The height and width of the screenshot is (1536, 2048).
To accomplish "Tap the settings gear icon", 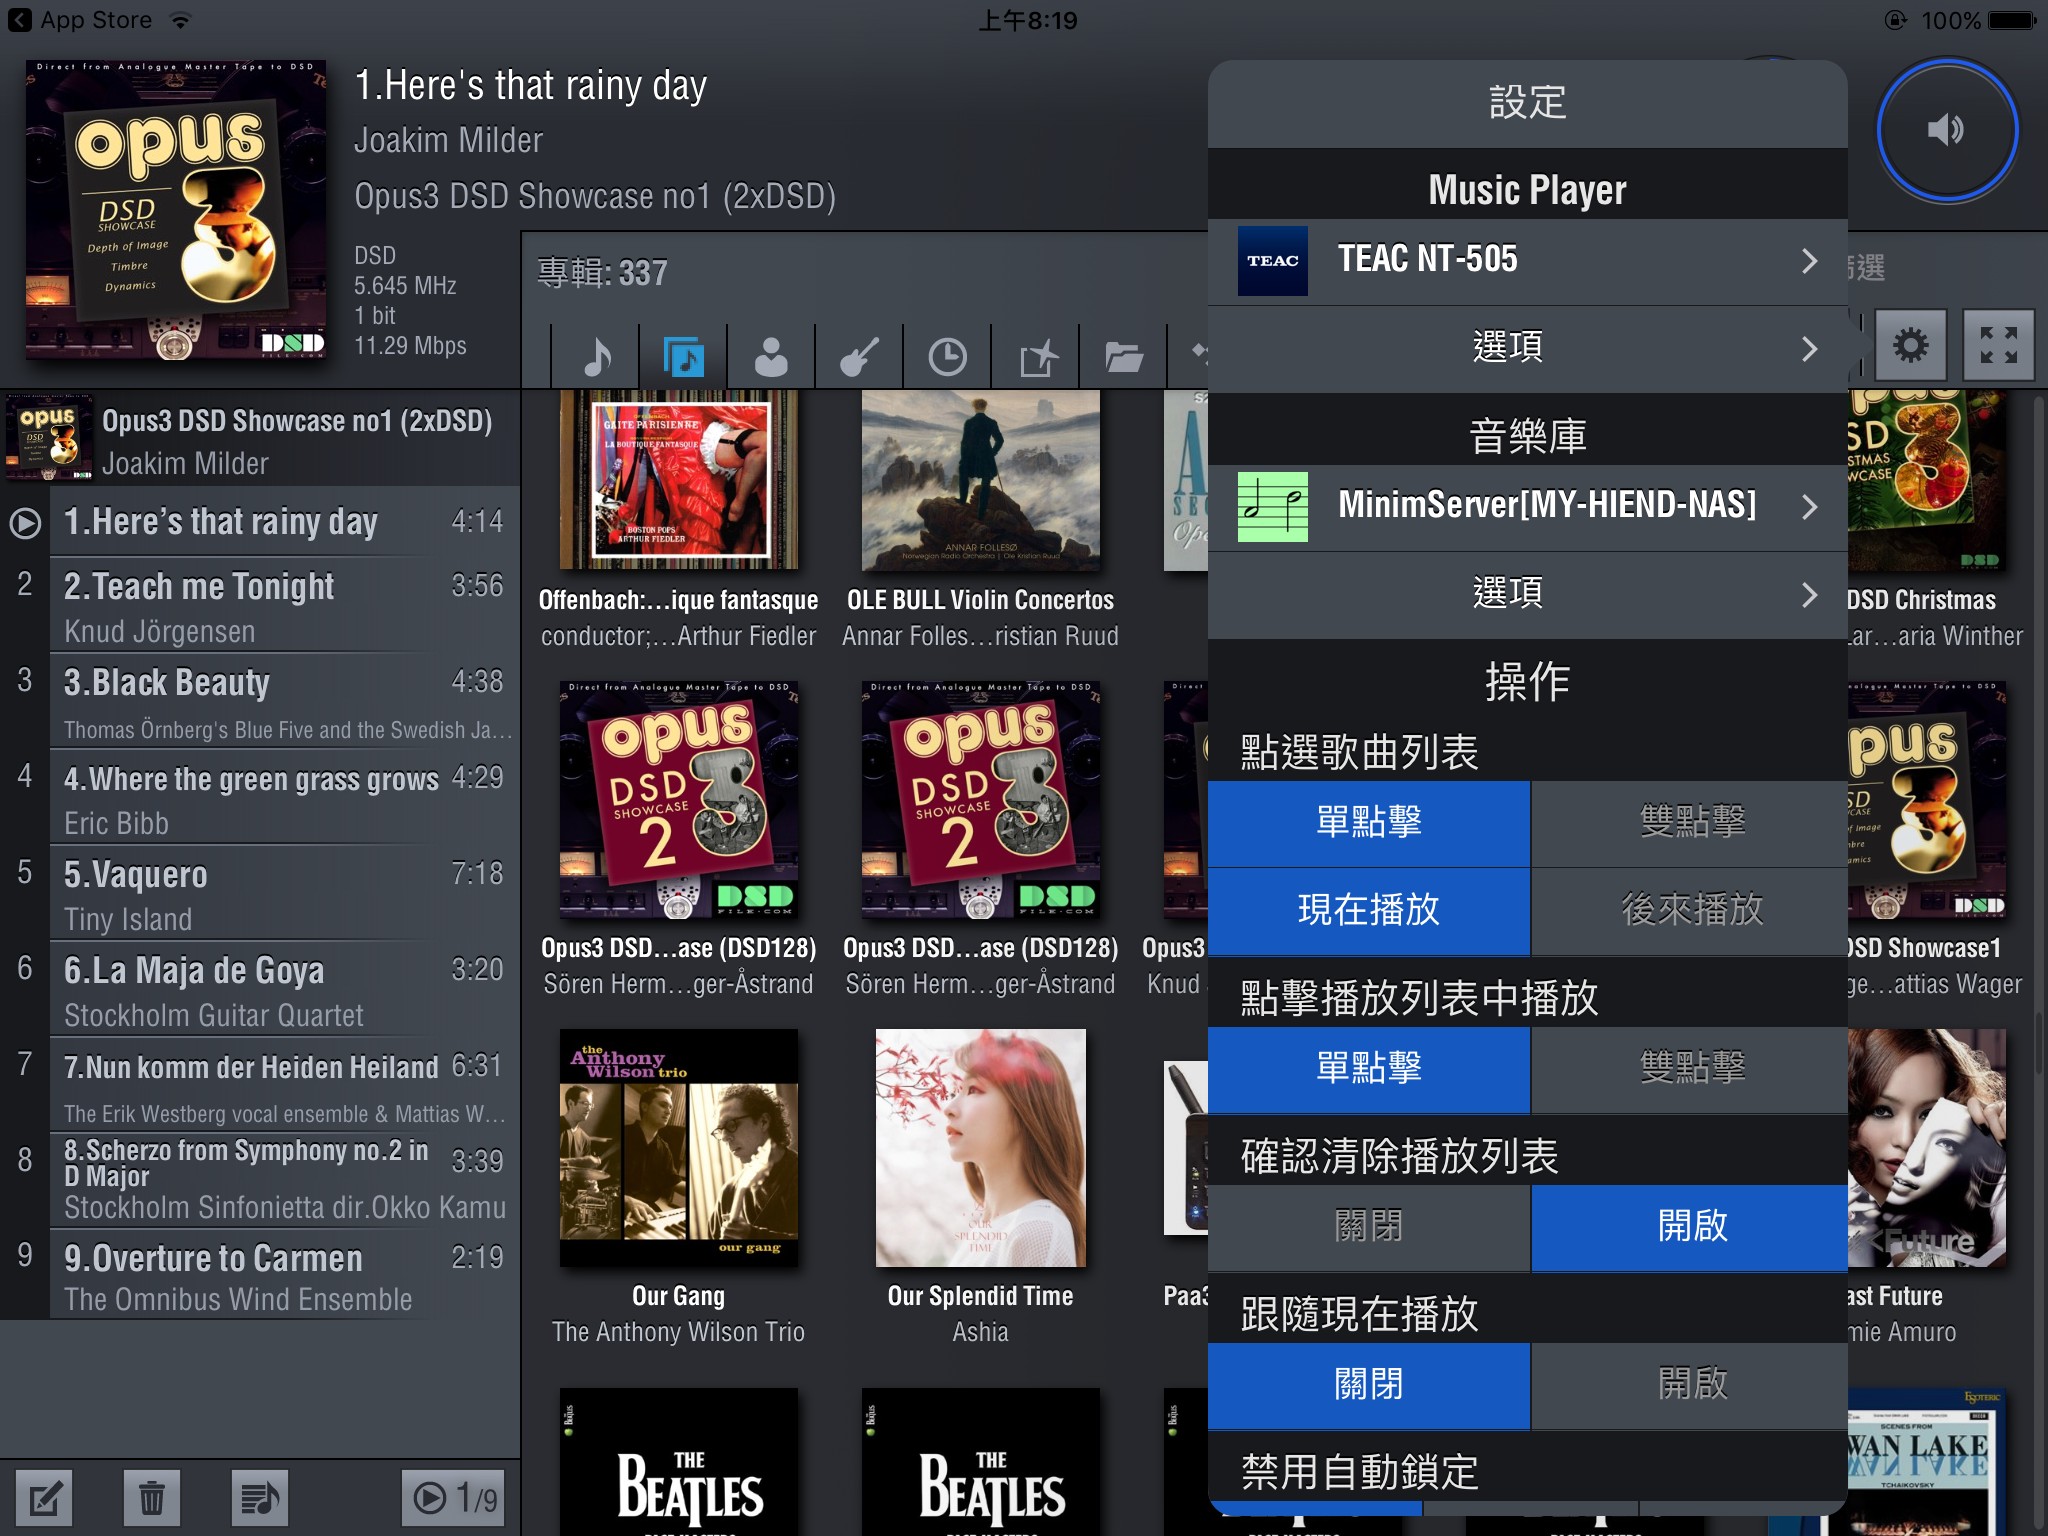I will pos(1910,345).
